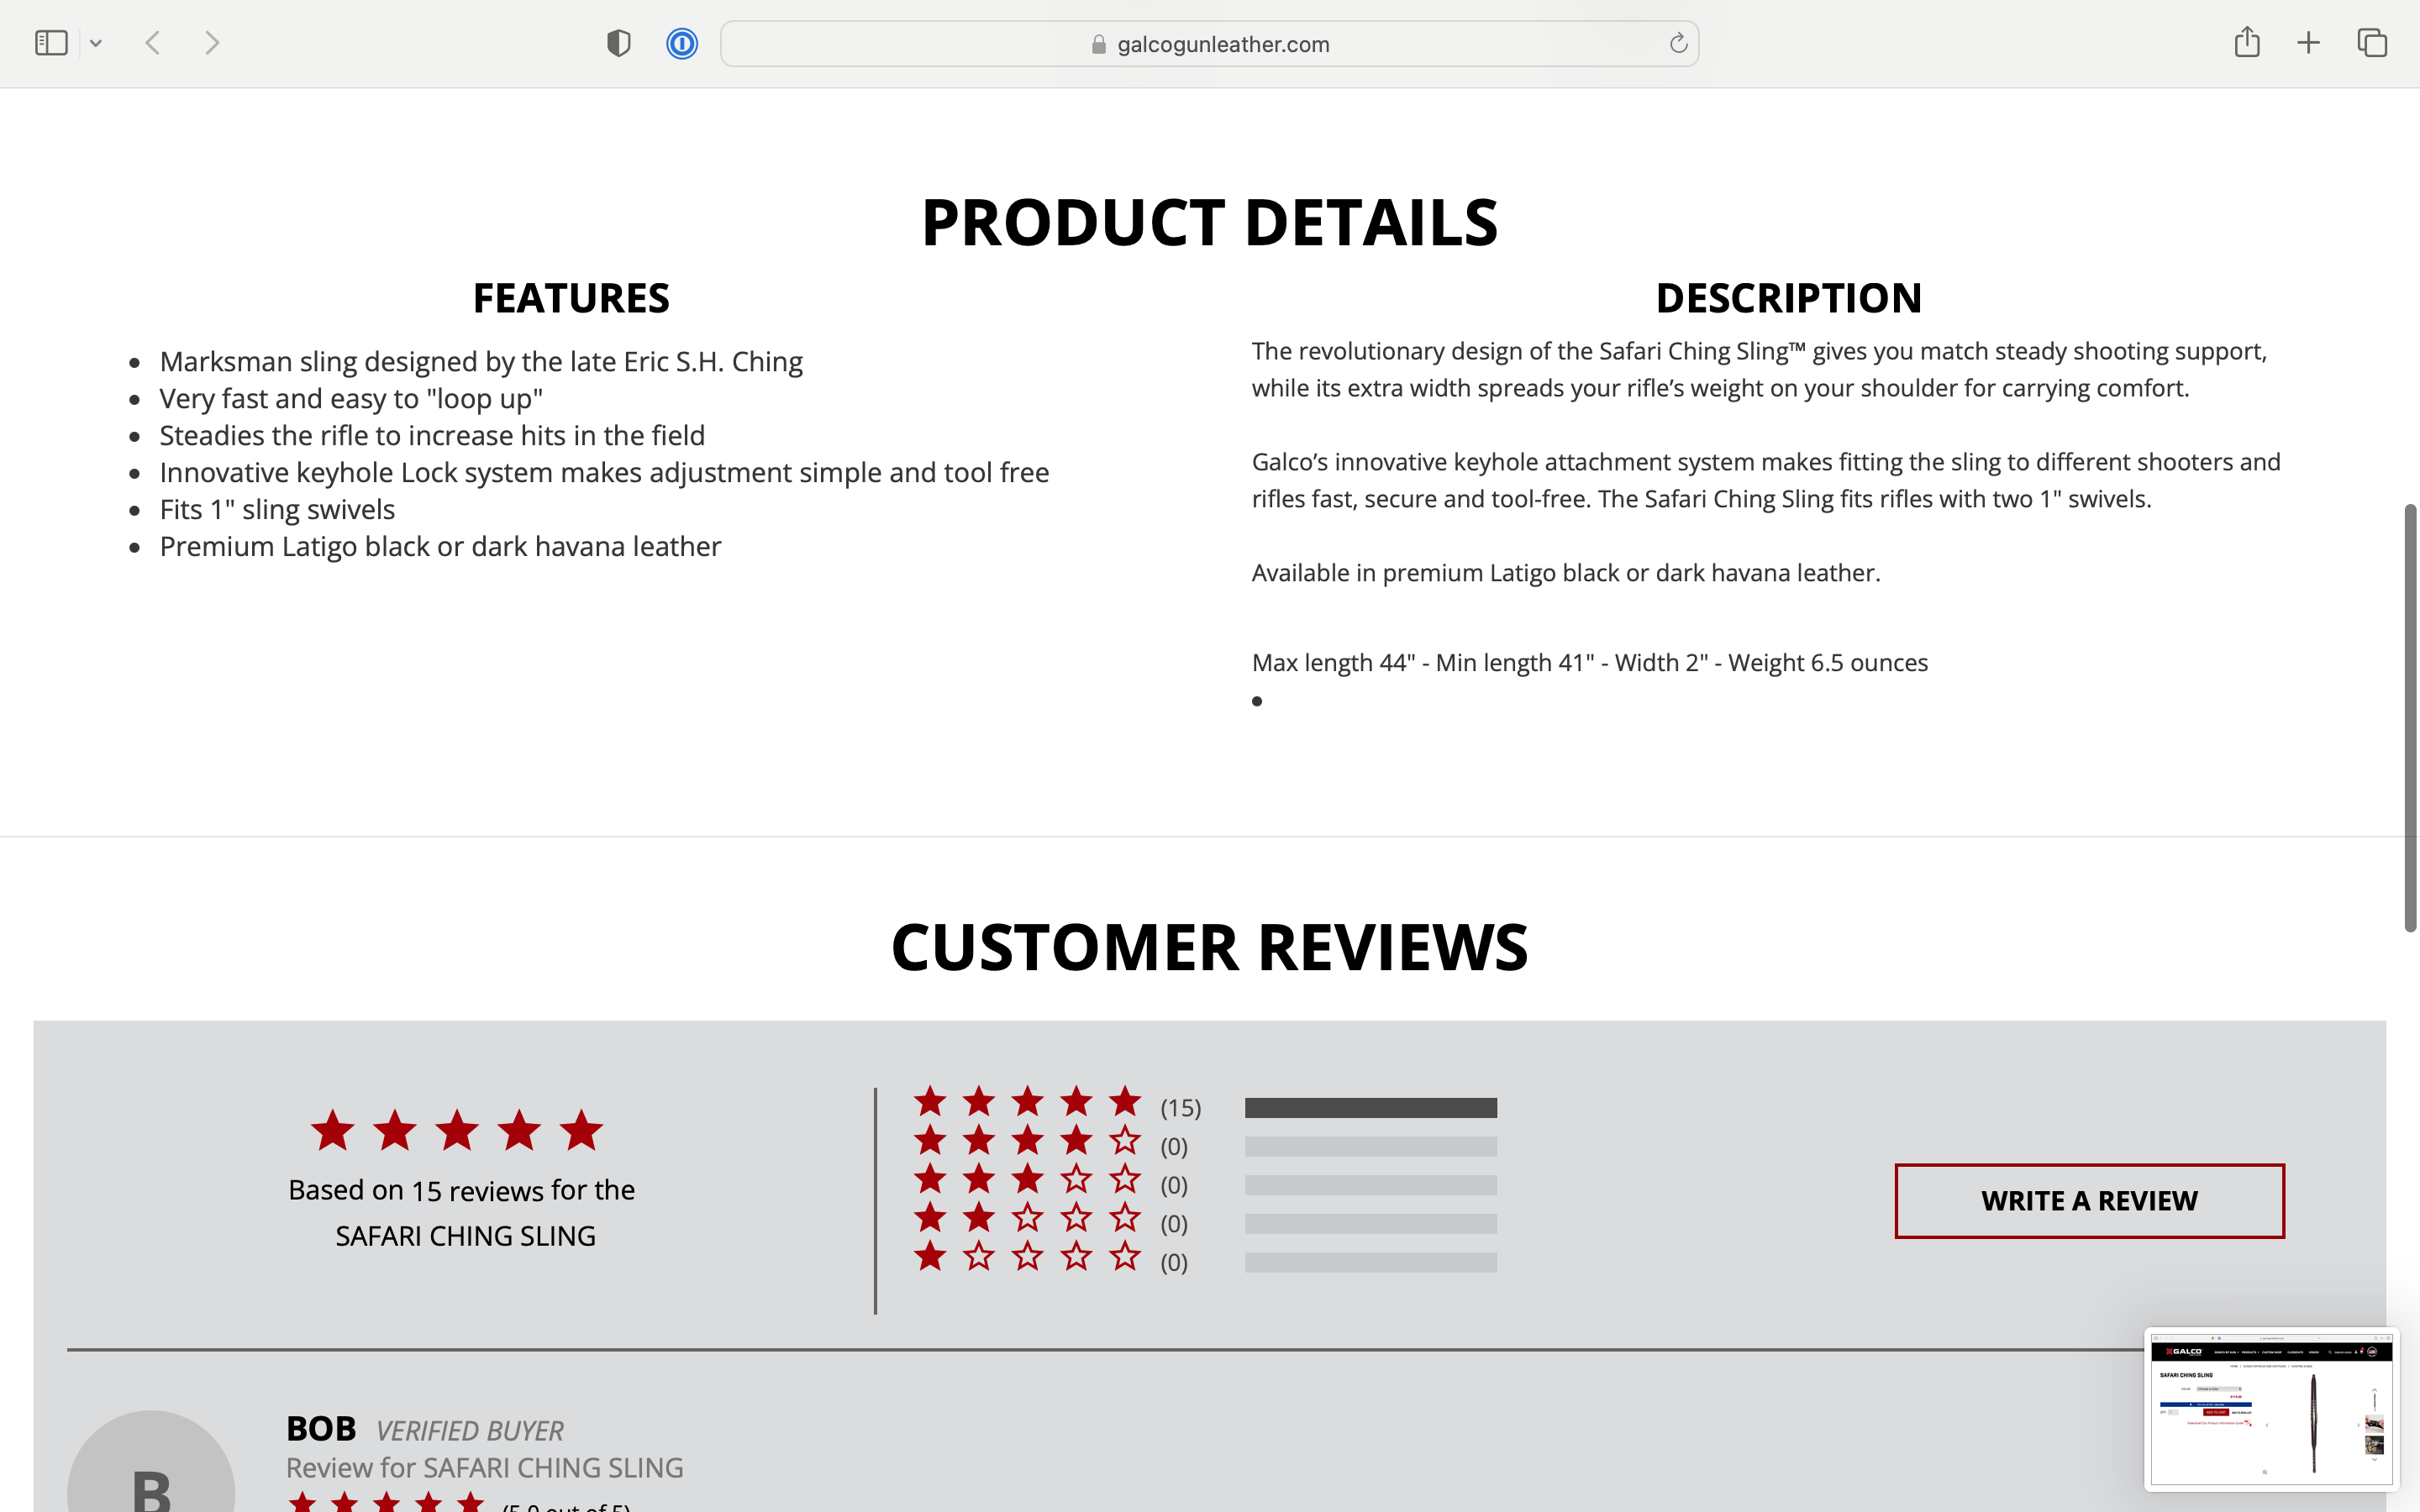Show the tab overview icon

point(2372,43)
